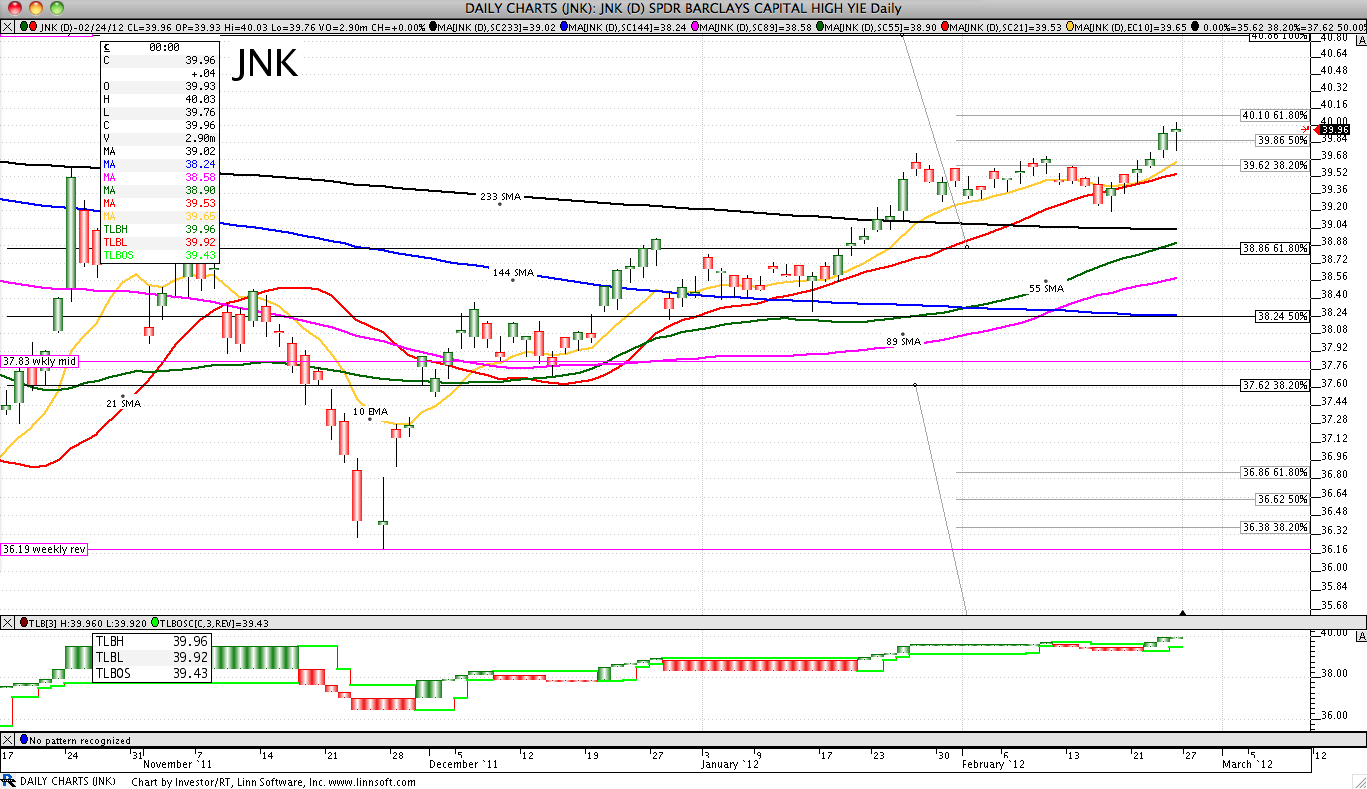Select the '36.62 50%' Fibonacci label
Viewport: 1367px width, 789px height.
coord(1283,498)
